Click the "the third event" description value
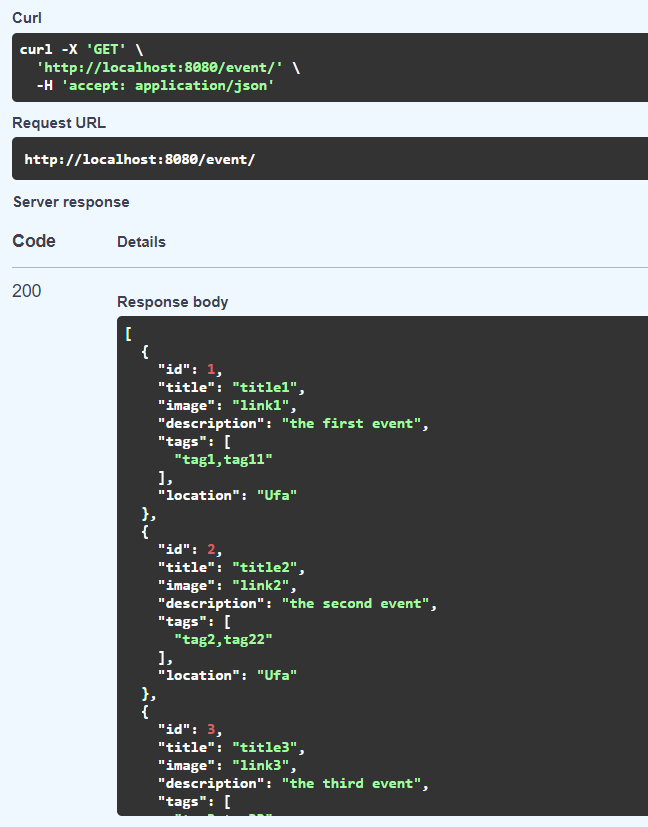This screenshot has width=648, height=827. click(x=351, y=783)
